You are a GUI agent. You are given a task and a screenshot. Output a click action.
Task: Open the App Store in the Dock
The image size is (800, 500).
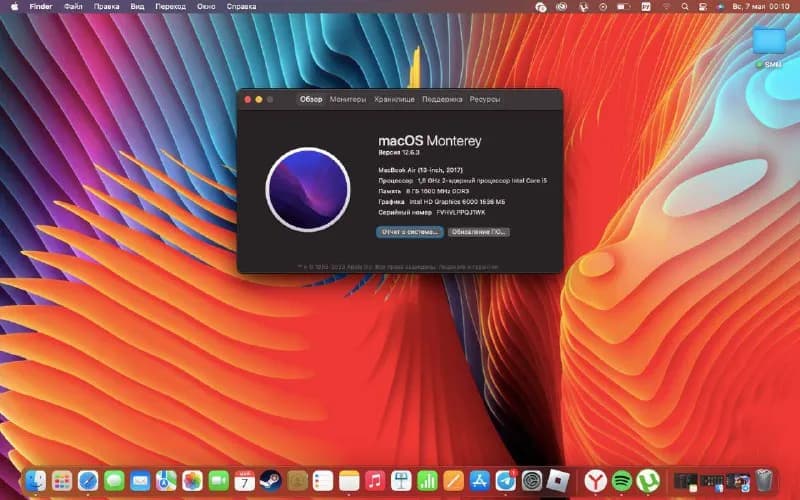480,481
